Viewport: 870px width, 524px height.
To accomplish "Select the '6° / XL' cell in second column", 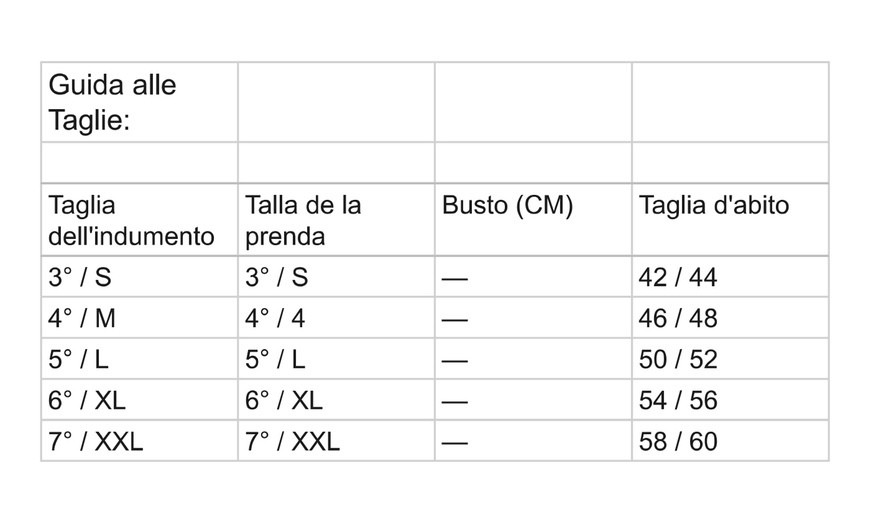I will pyautogui.click(x=336, y=400).
